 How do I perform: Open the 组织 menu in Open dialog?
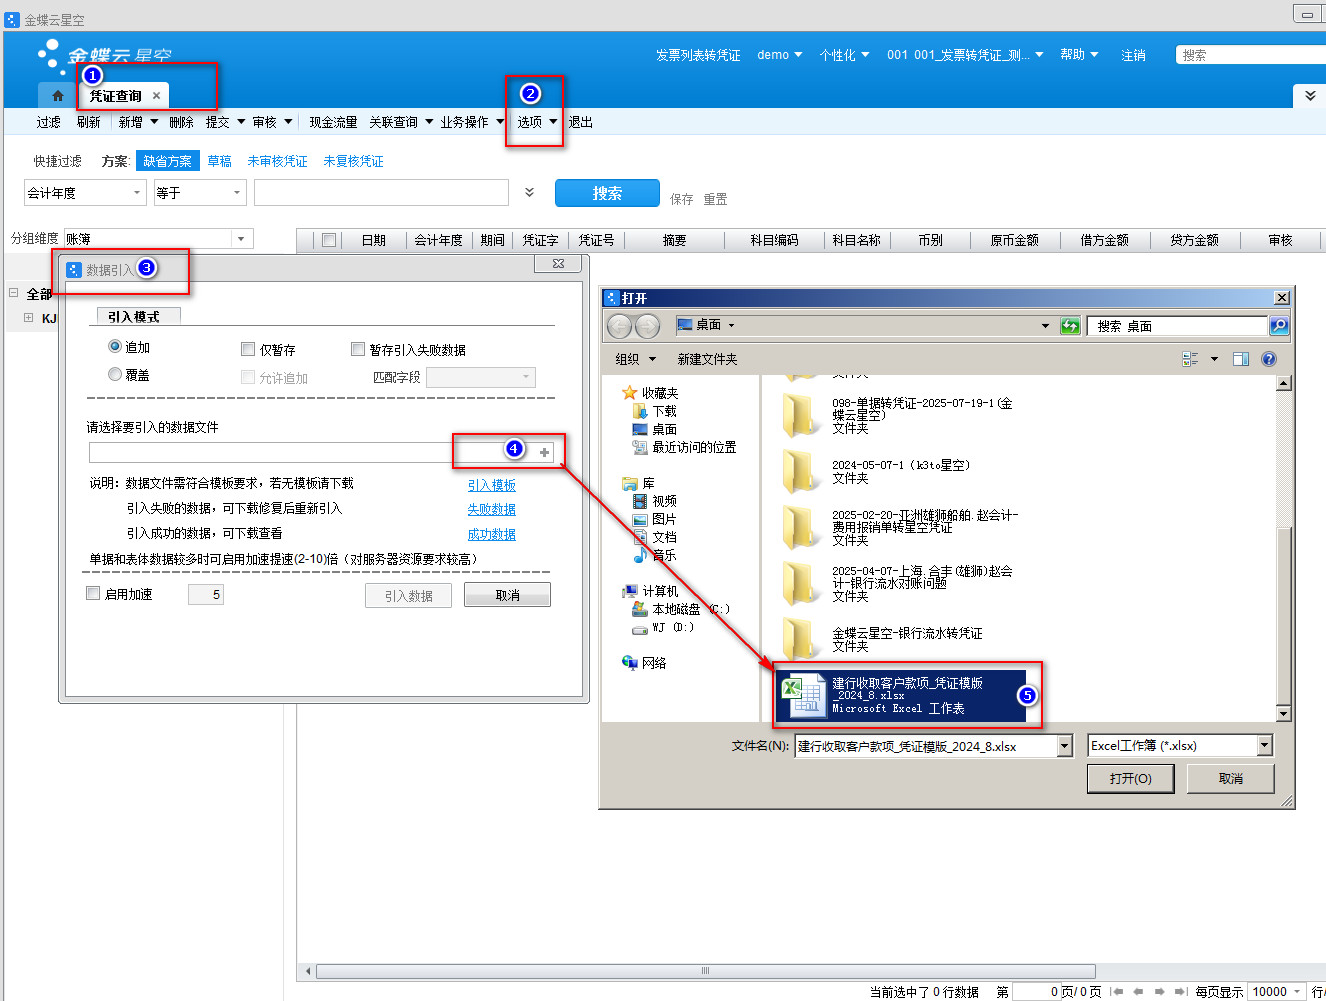(635, 359)
